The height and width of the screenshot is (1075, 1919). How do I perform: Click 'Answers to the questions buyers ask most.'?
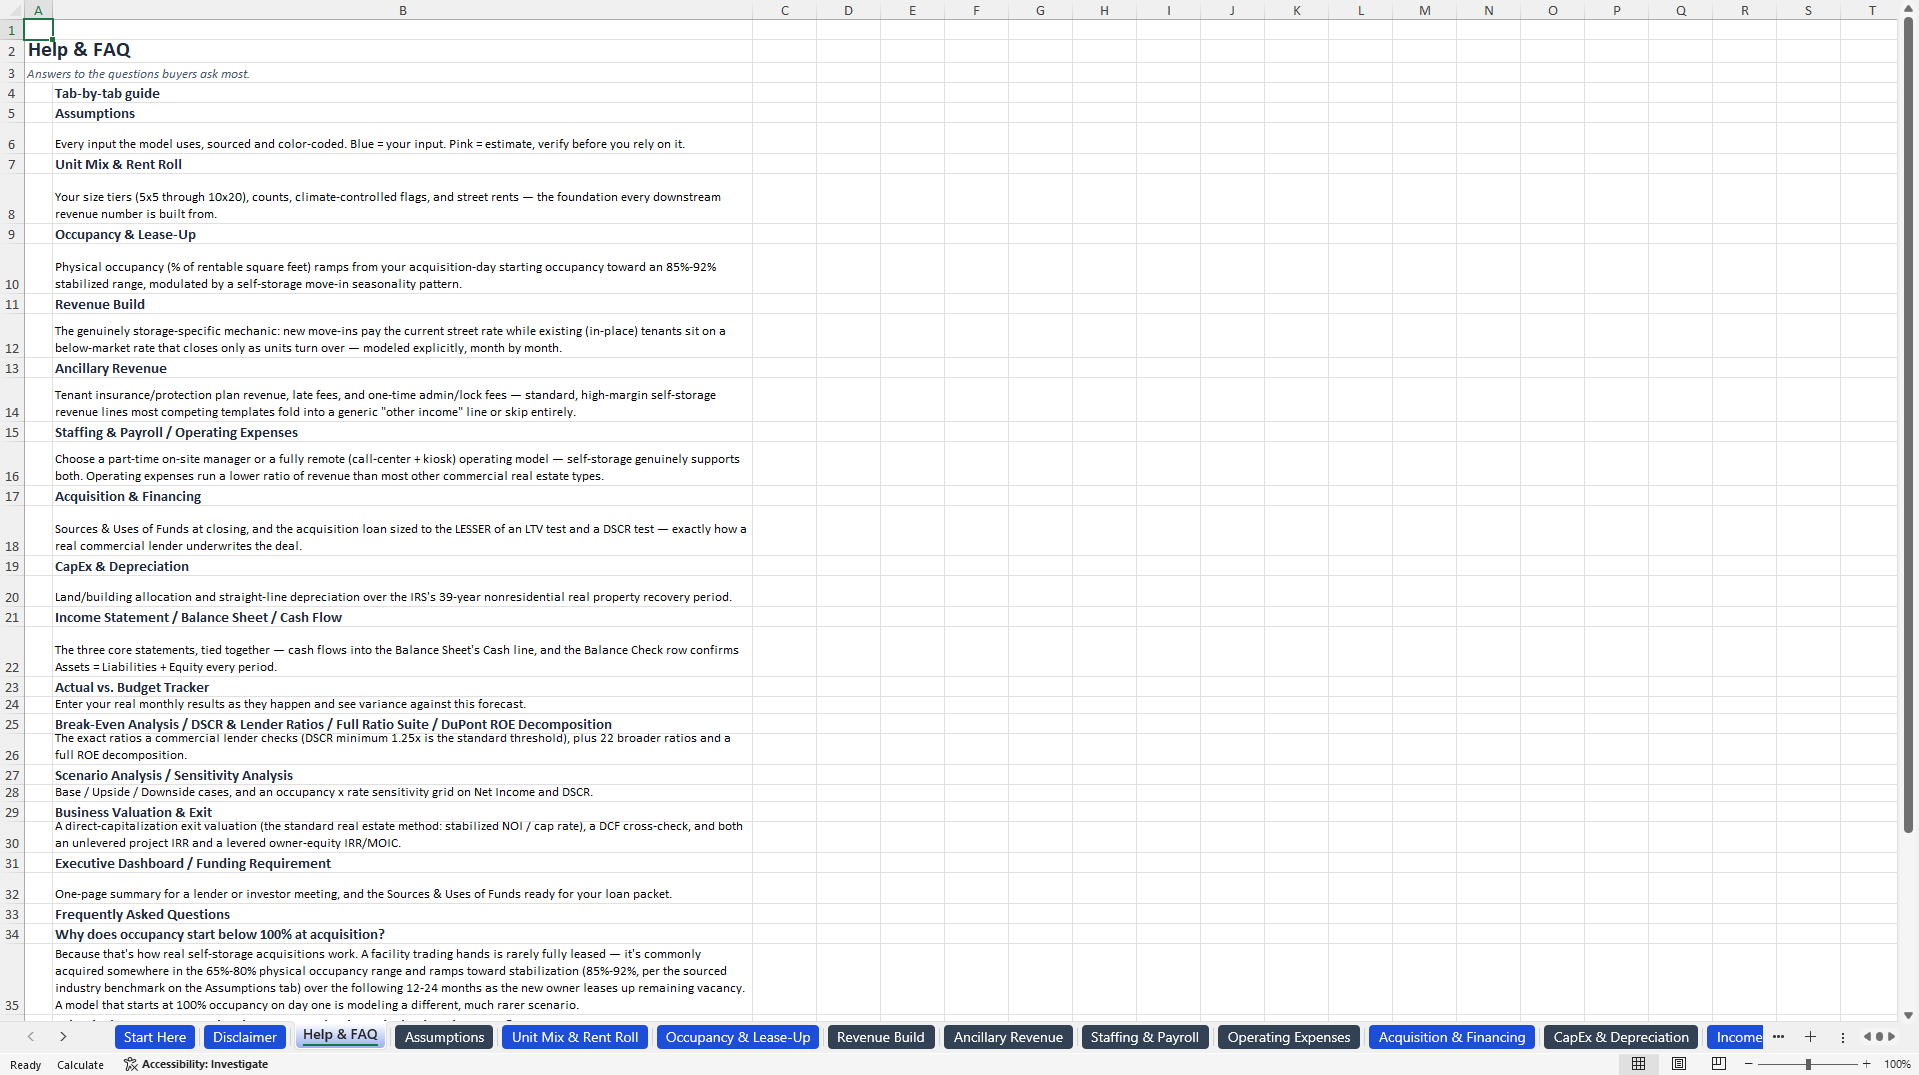point(138,74)
